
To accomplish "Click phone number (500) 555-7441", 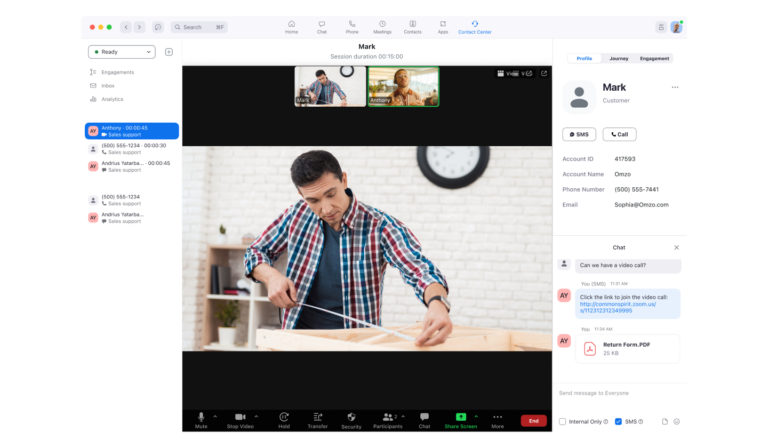I will click(x=637, y=189).
